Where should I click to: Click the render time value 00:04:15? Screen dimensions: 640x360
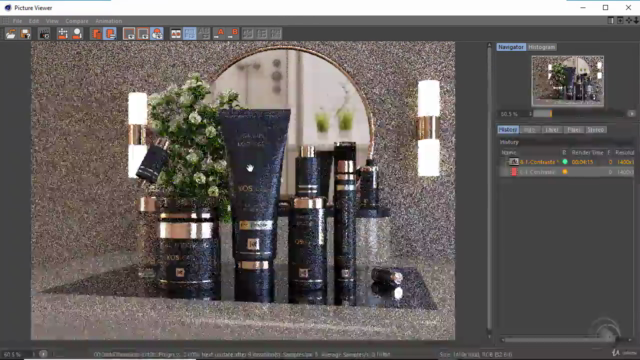[x=582, y=162]
